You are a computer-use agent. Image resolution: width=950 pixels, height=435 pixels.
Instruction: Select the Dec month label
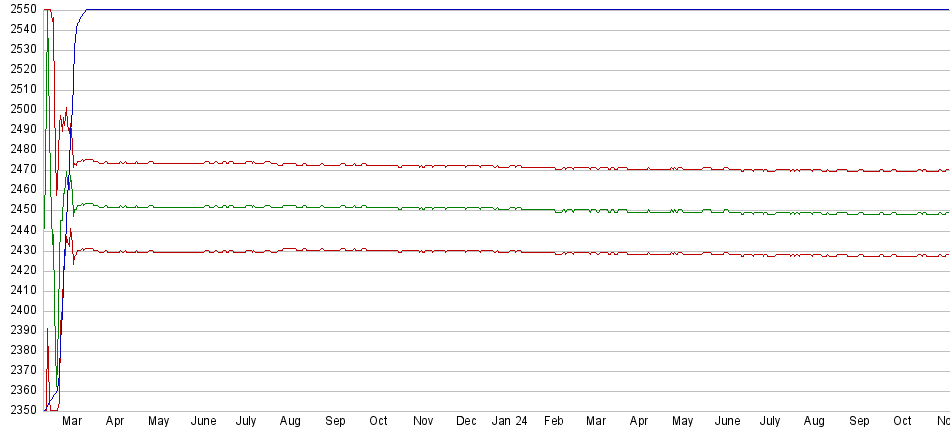(x=466, y=422)
